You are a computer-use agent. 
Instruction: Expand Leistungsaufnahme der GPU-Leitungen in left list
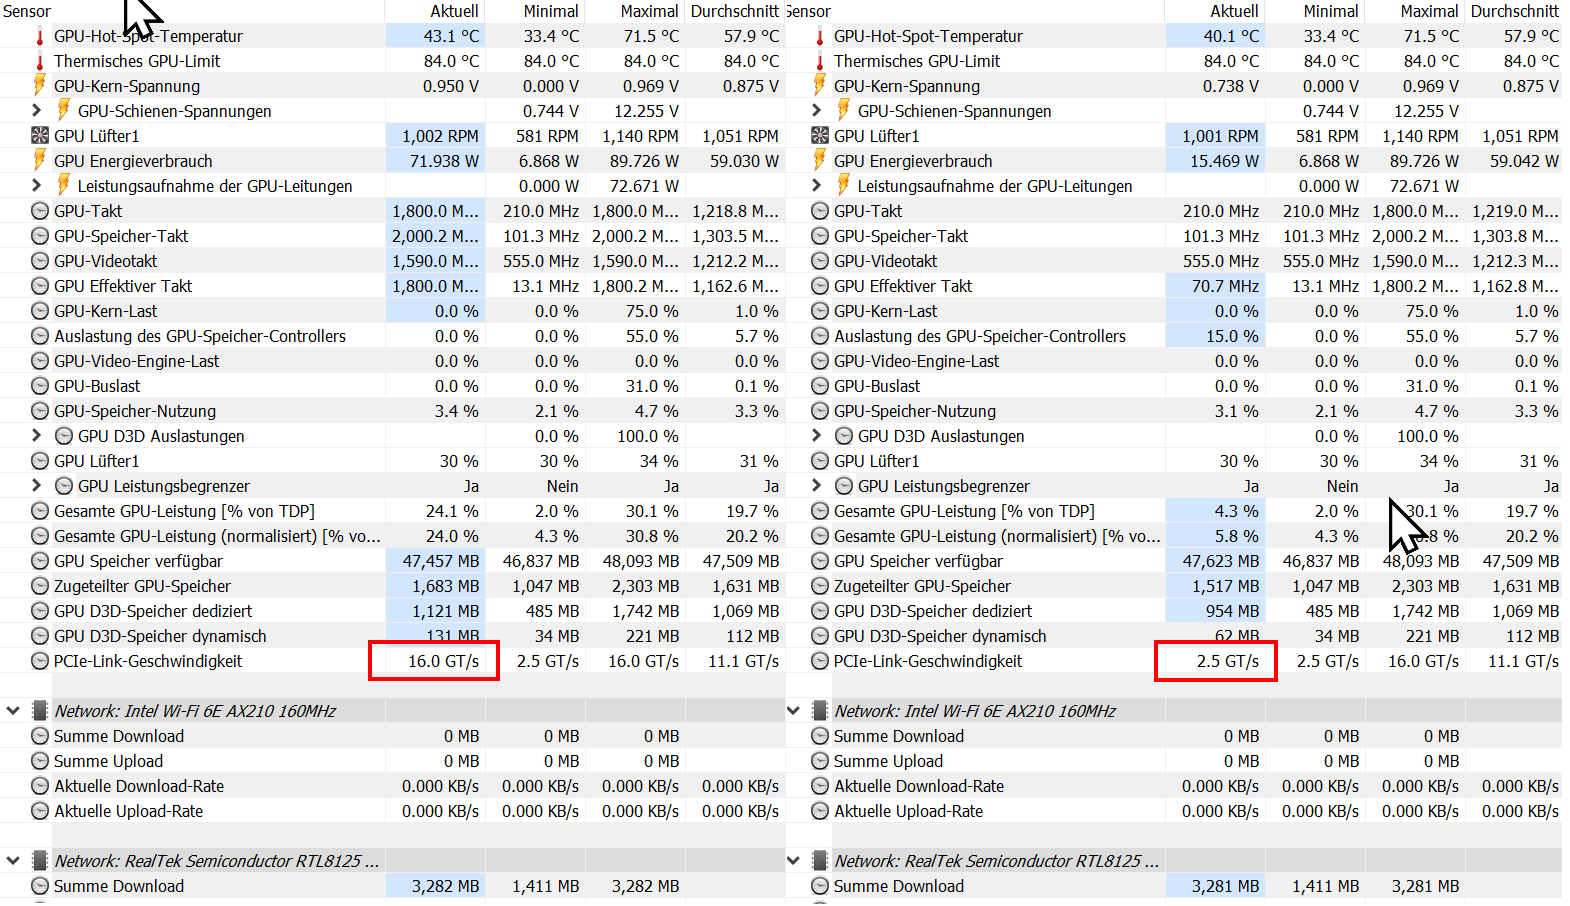click(x=37, y=185)
